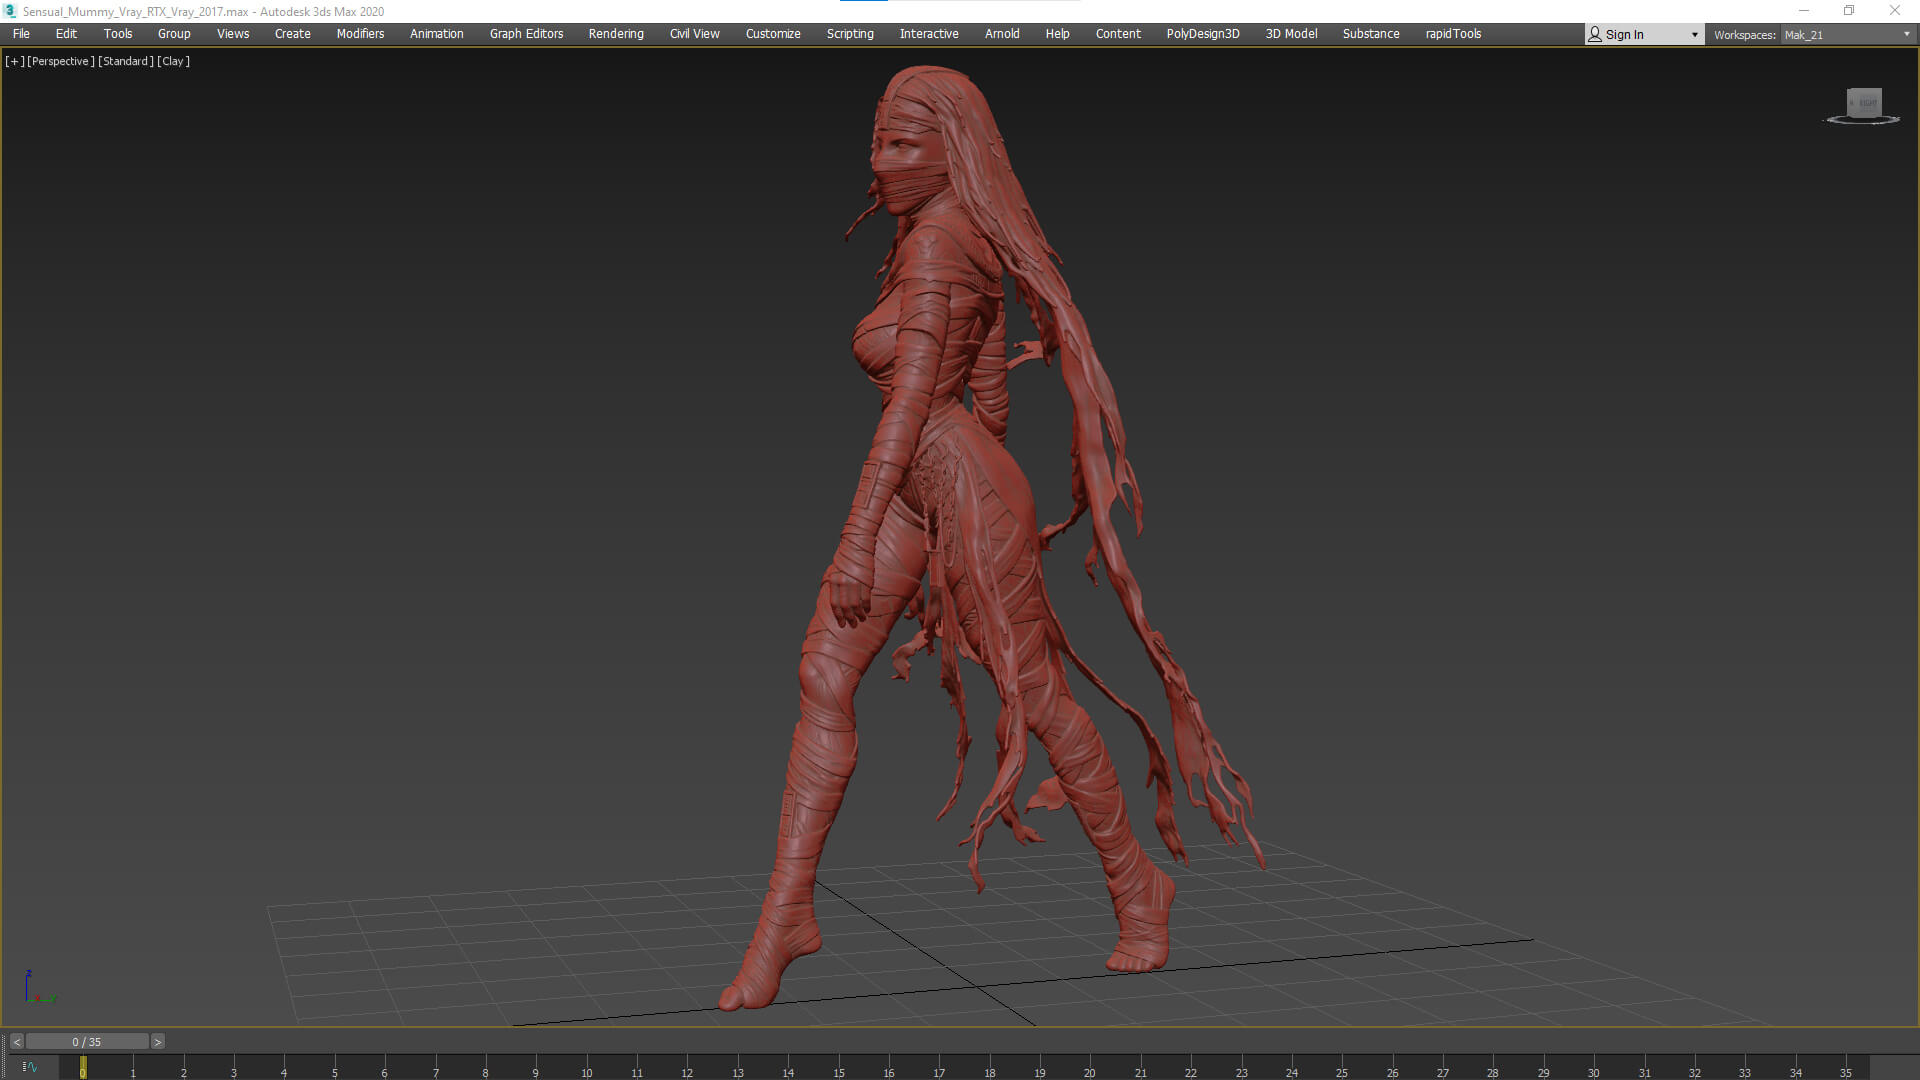Viewport: 1920px width, 1080px height.
Task: Open the PolyDesign3D menu
Action: coord(1203,33)
